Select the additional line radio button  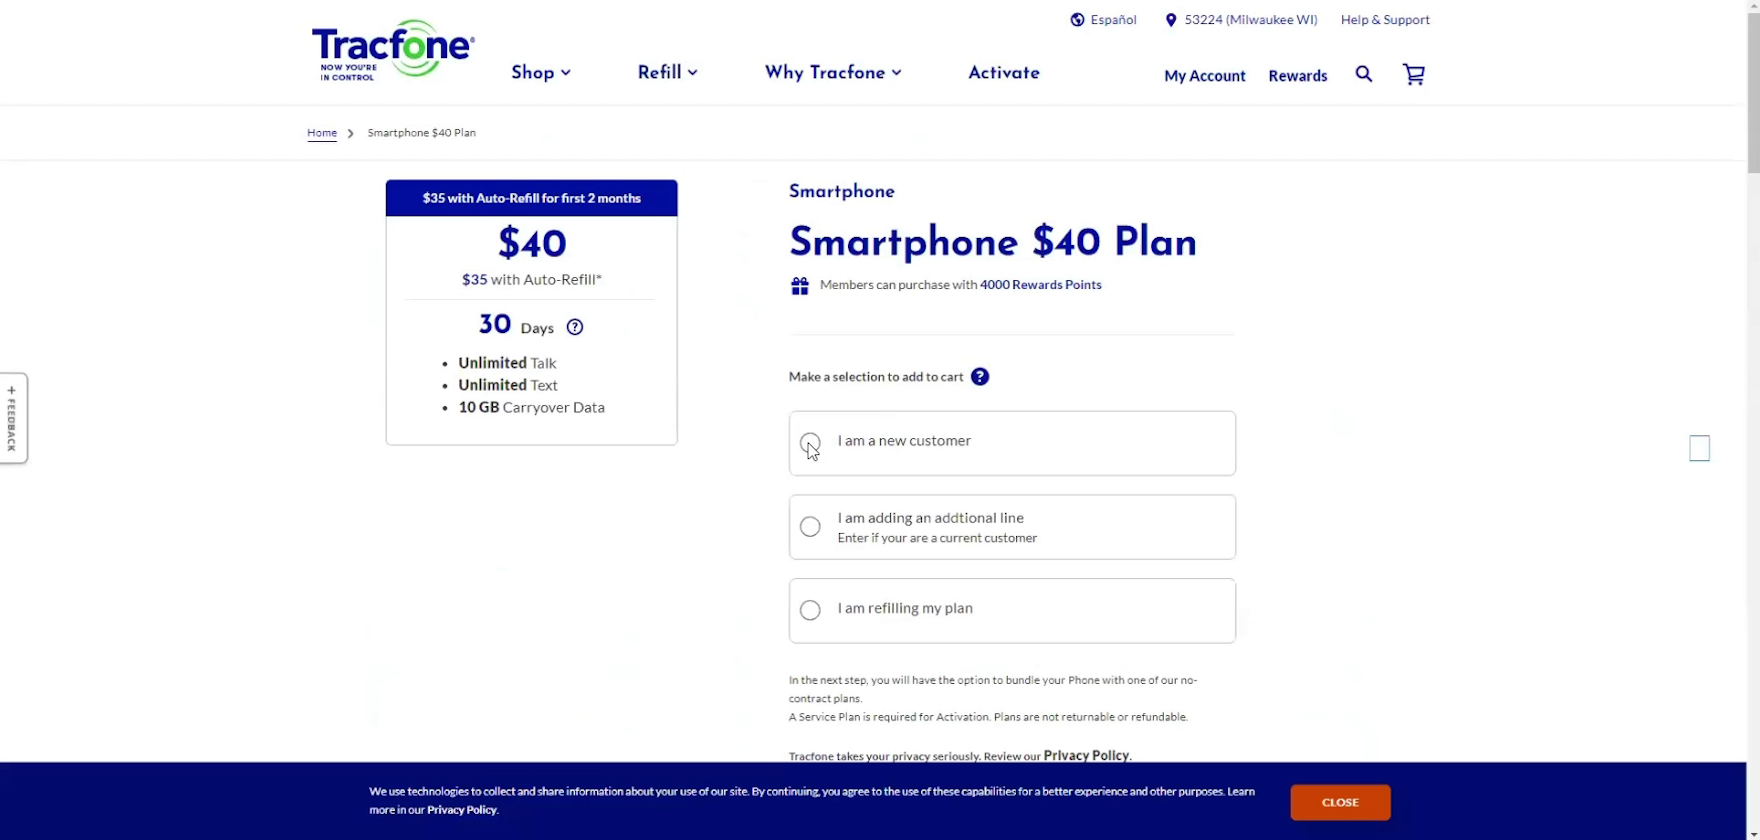pos(810,527)
